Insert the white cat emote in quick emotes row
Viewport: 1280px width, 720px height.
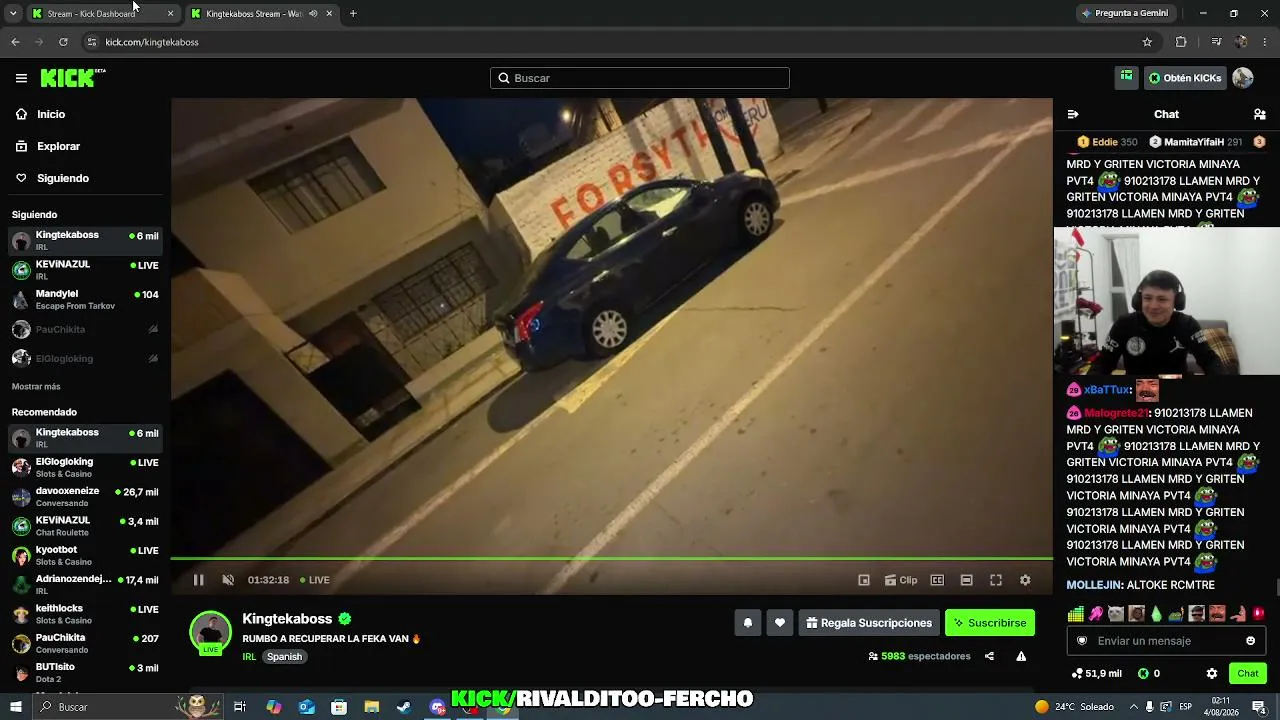click(1116, 614)
